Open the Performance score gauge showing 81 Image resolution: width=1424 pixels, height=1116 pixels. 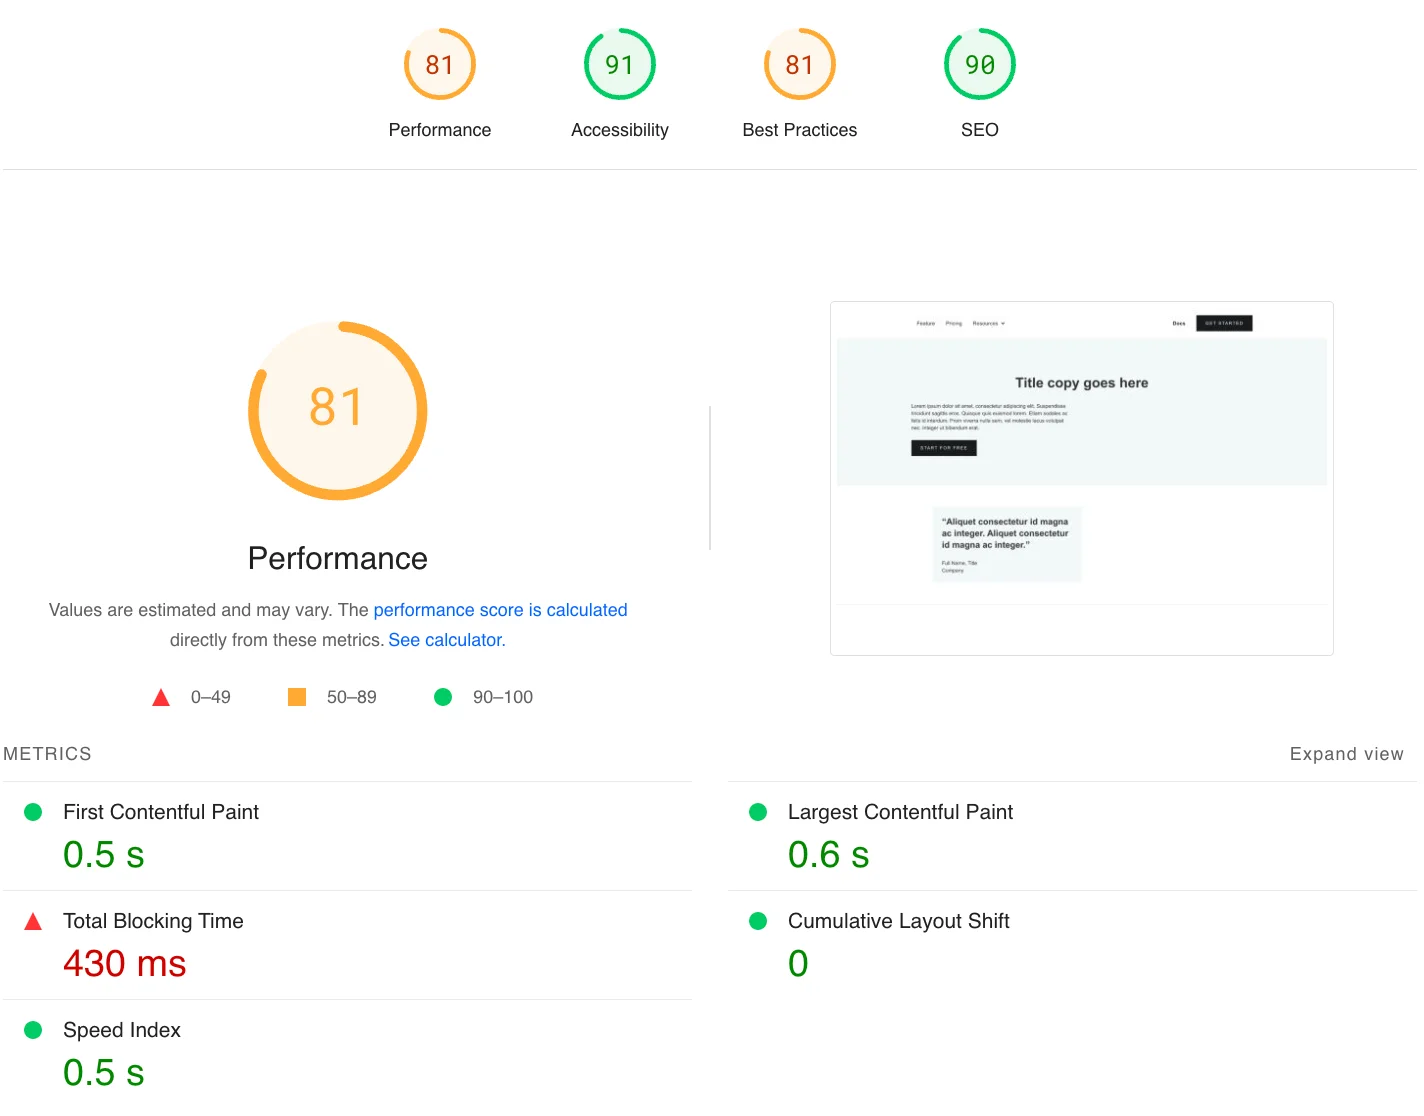tap(440, 65)
